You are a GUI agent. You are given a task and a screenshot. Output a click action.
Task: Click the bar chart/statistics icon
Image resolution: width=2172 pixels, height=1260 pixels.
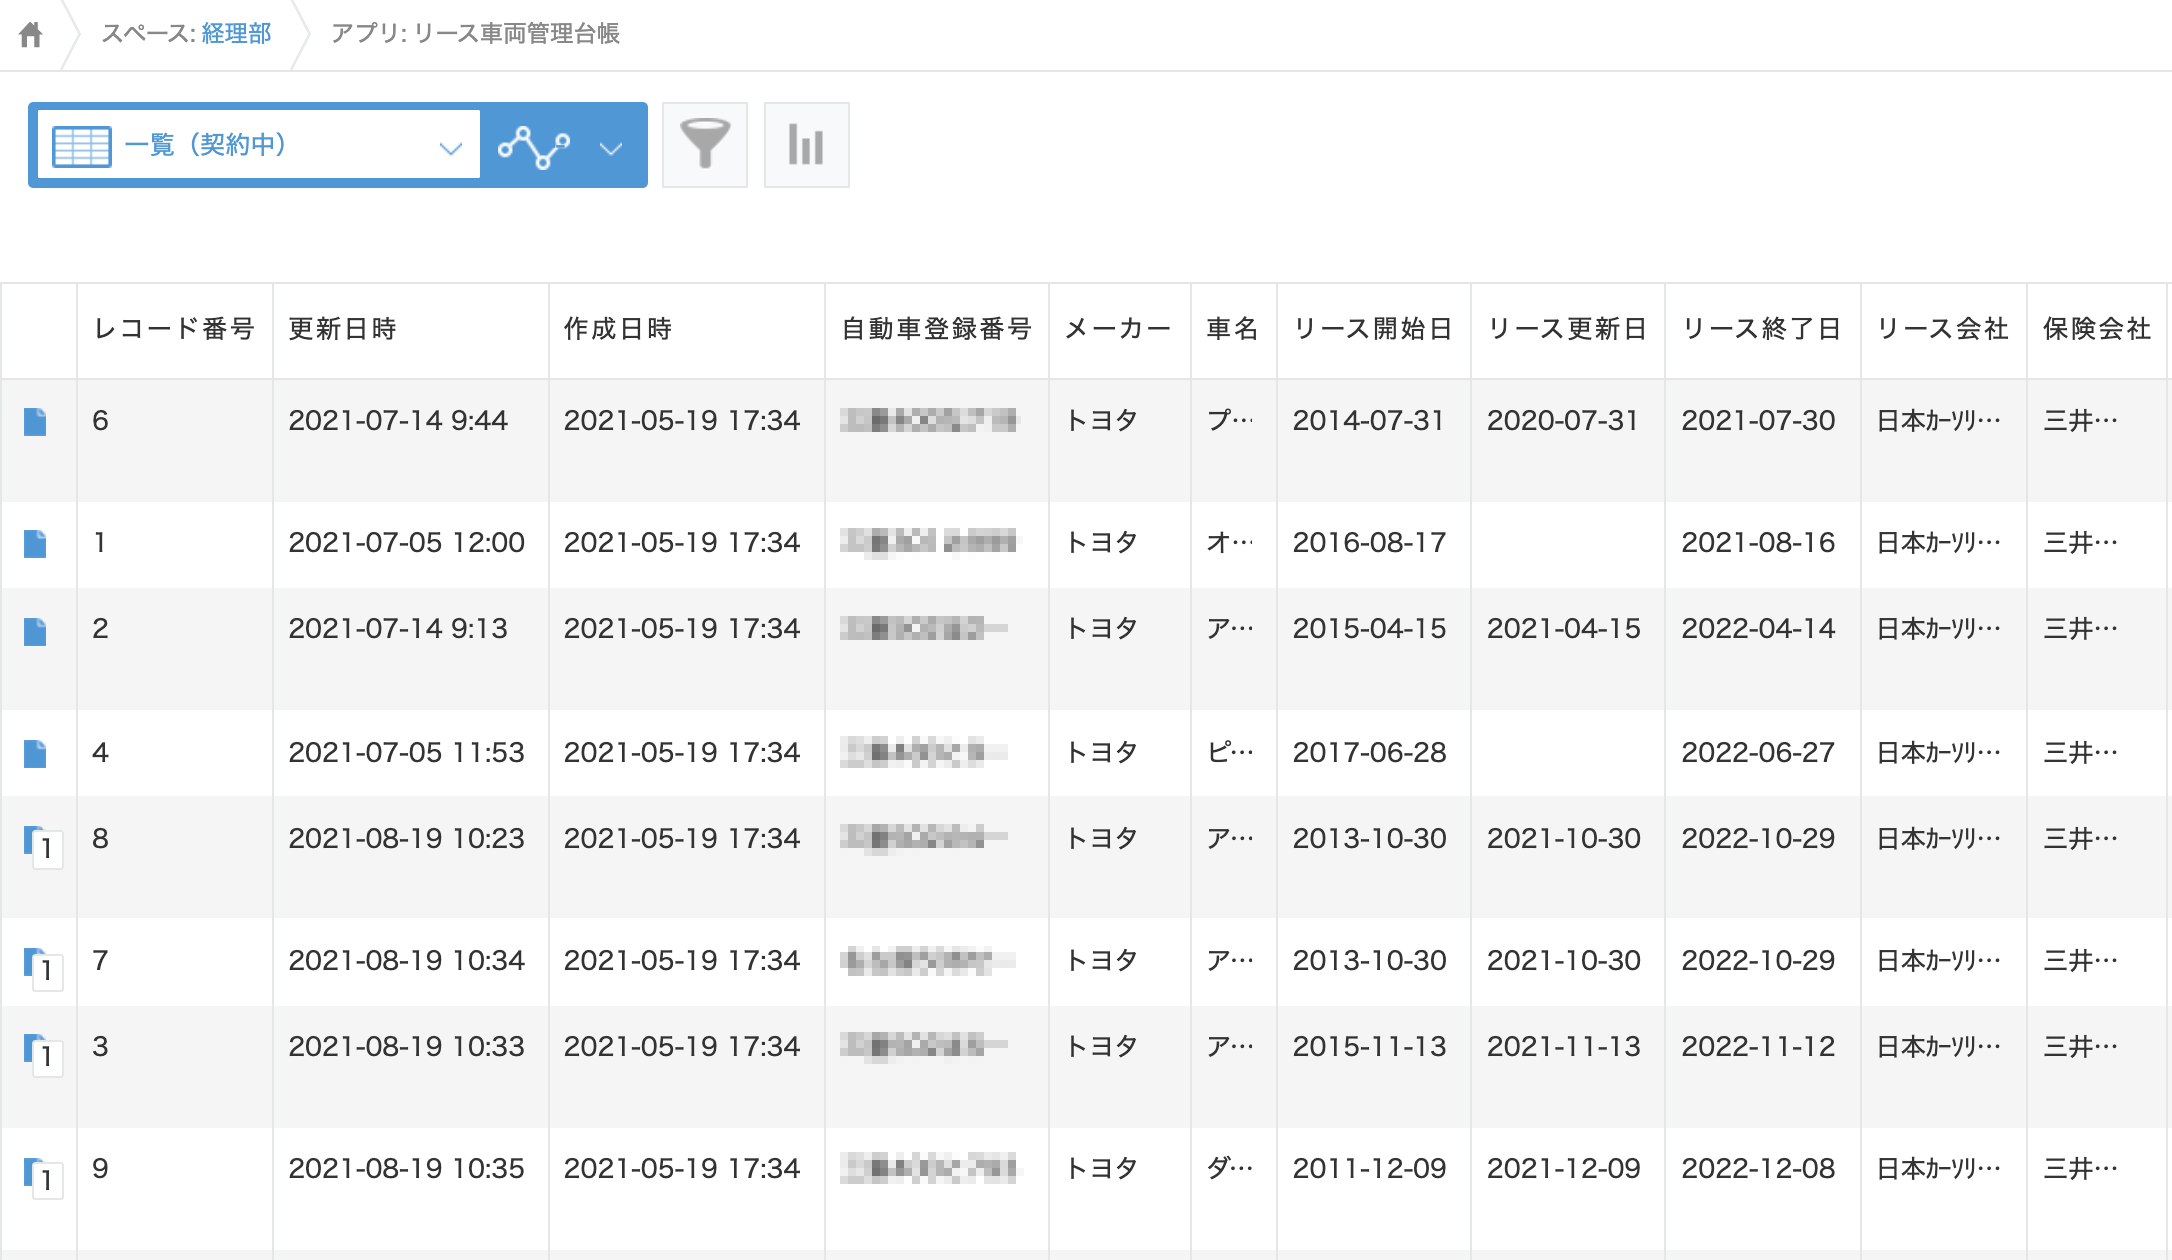[x=804, y=144]
